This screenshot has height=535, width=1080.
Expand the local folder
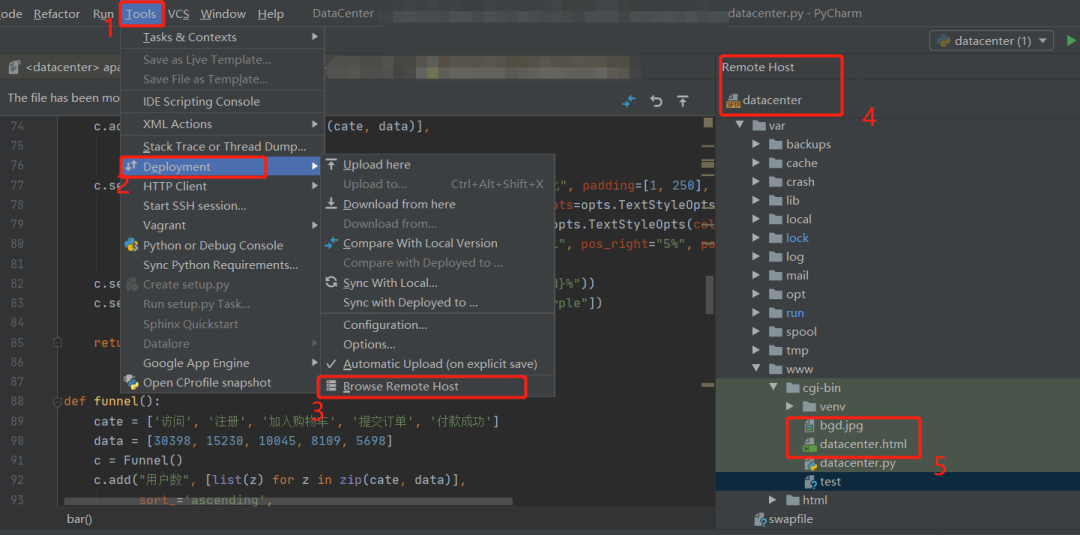click(756, 219)
